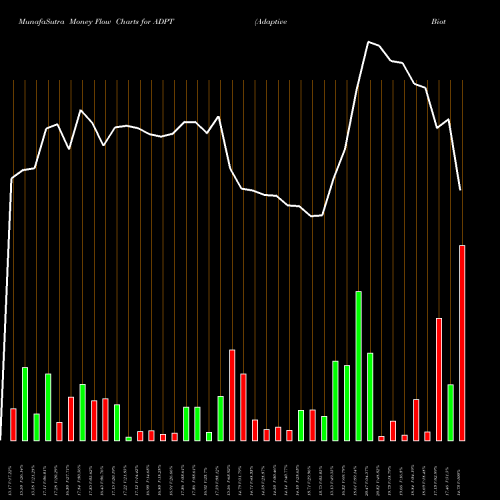Select the first red bar at chart start
500x500 pixels.
point(13,425)
